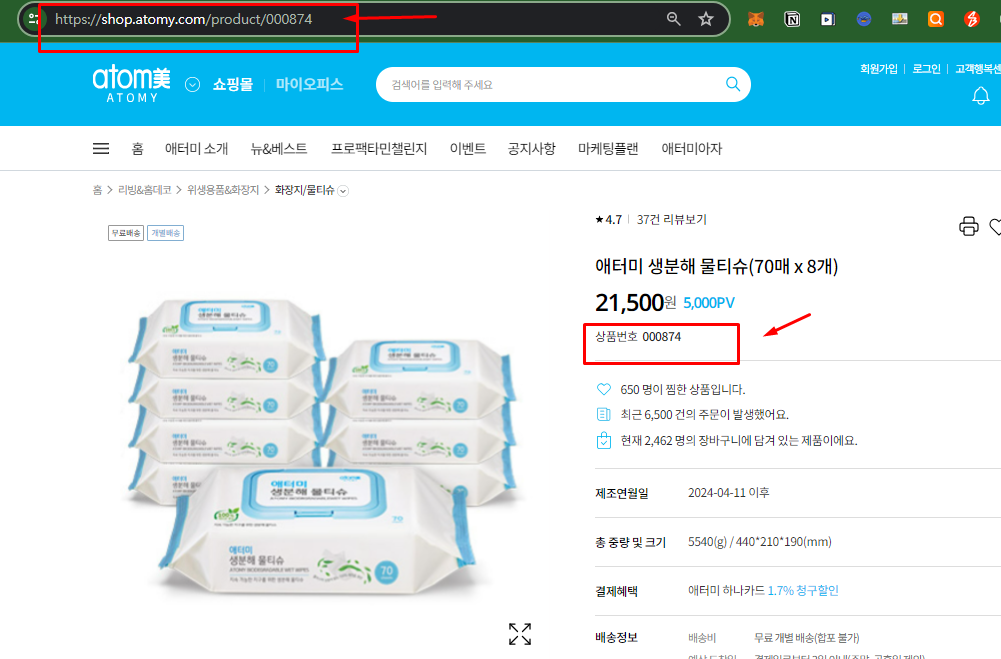Click the blue round extension icon

pyautogui.click(x=864, y=19)
